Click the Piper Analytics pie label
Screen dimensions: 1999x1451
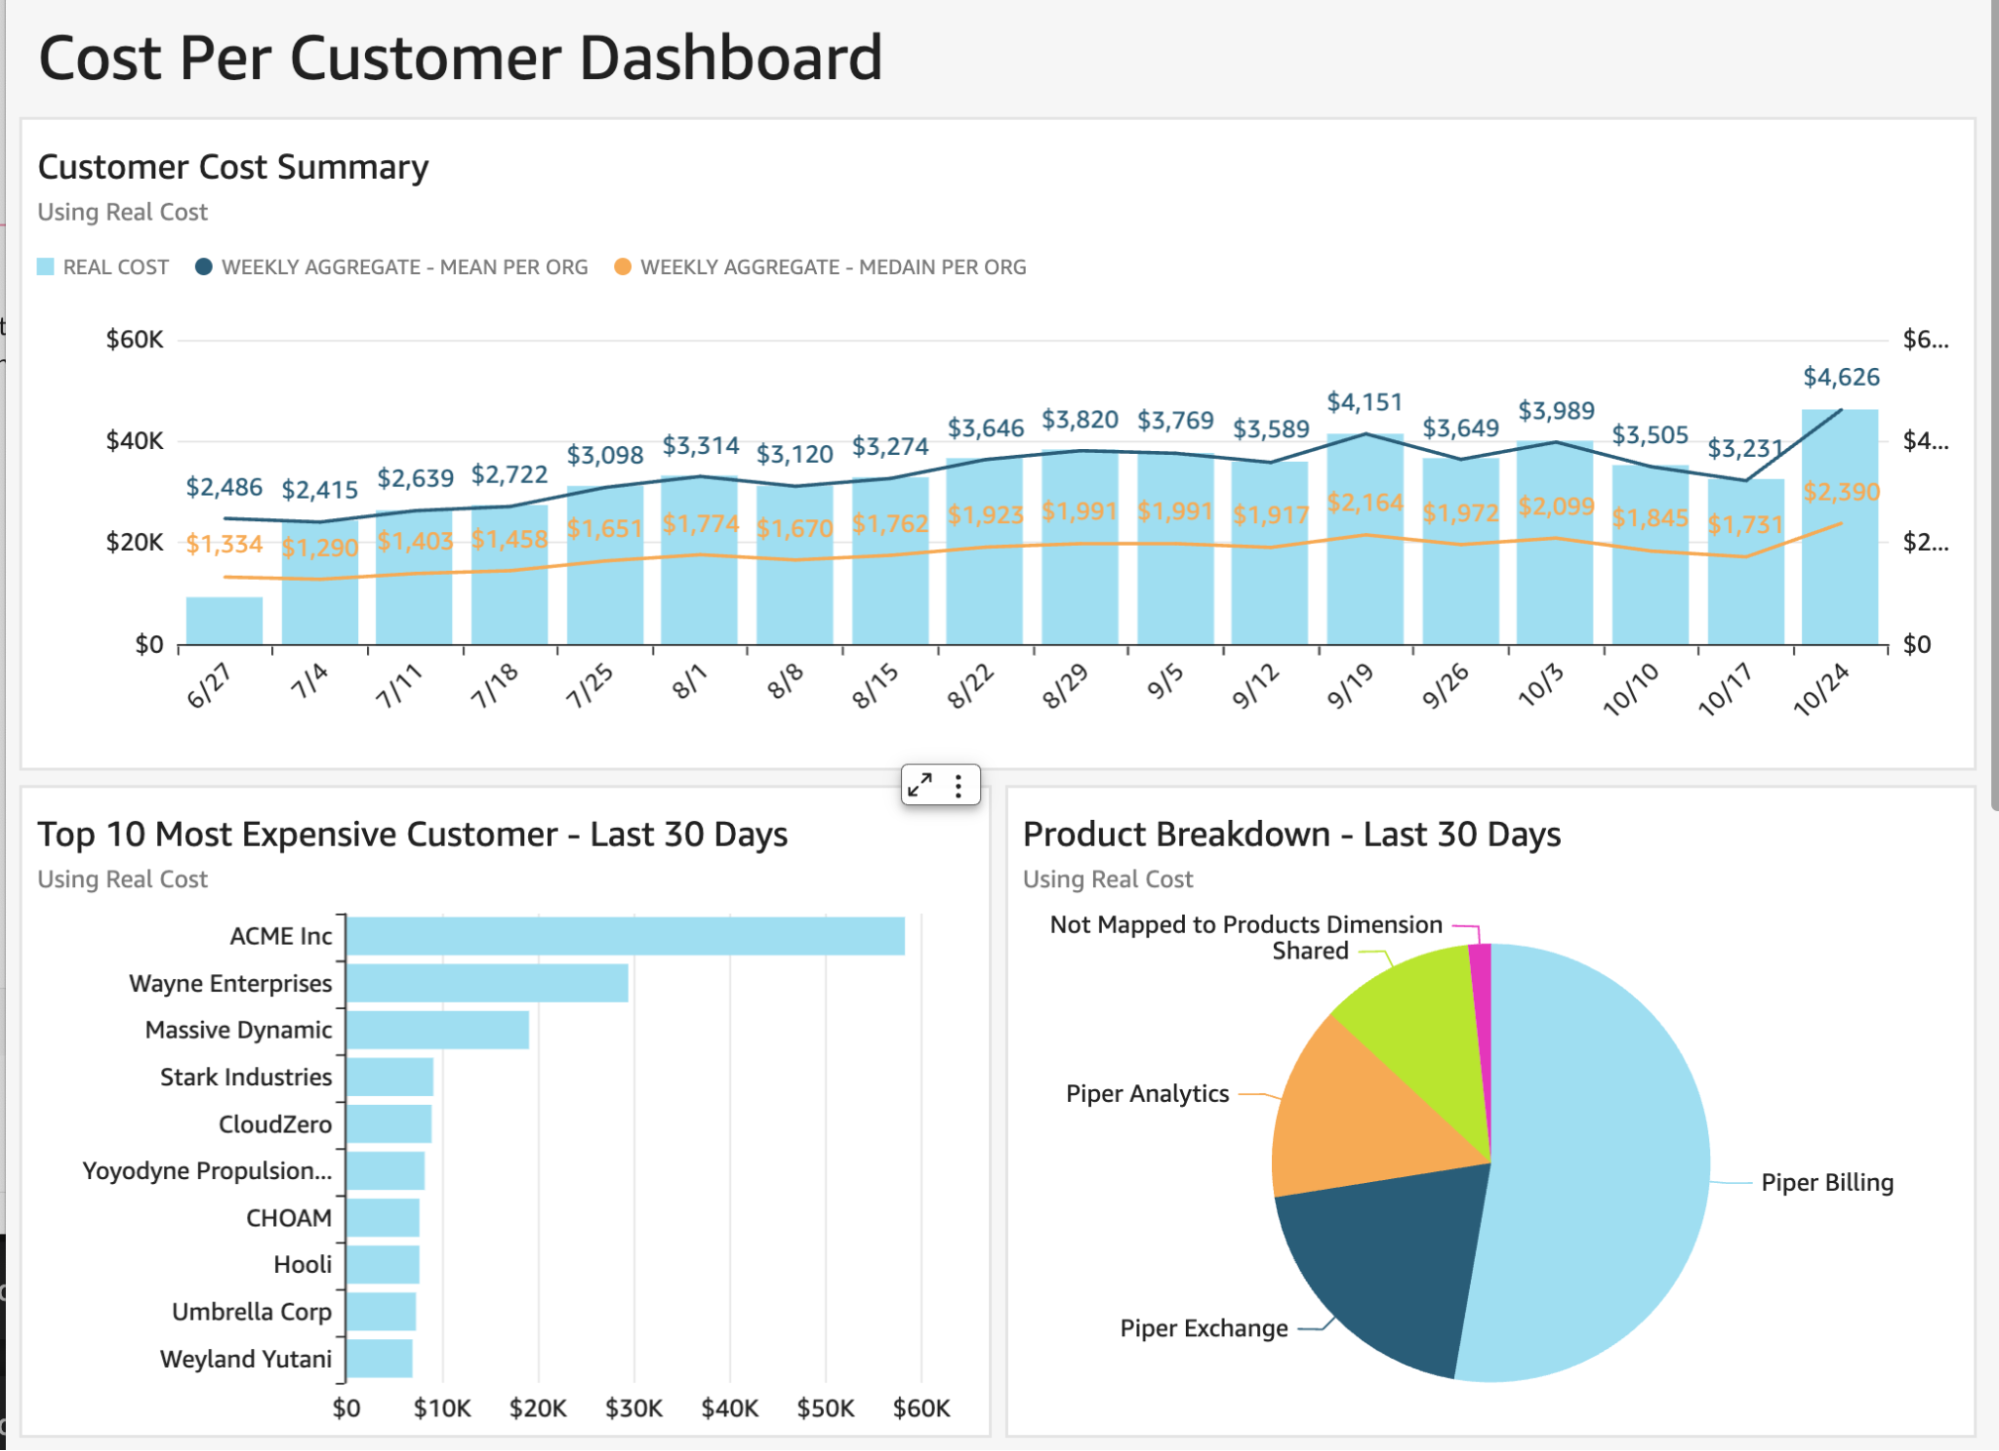point(1147,1094)
